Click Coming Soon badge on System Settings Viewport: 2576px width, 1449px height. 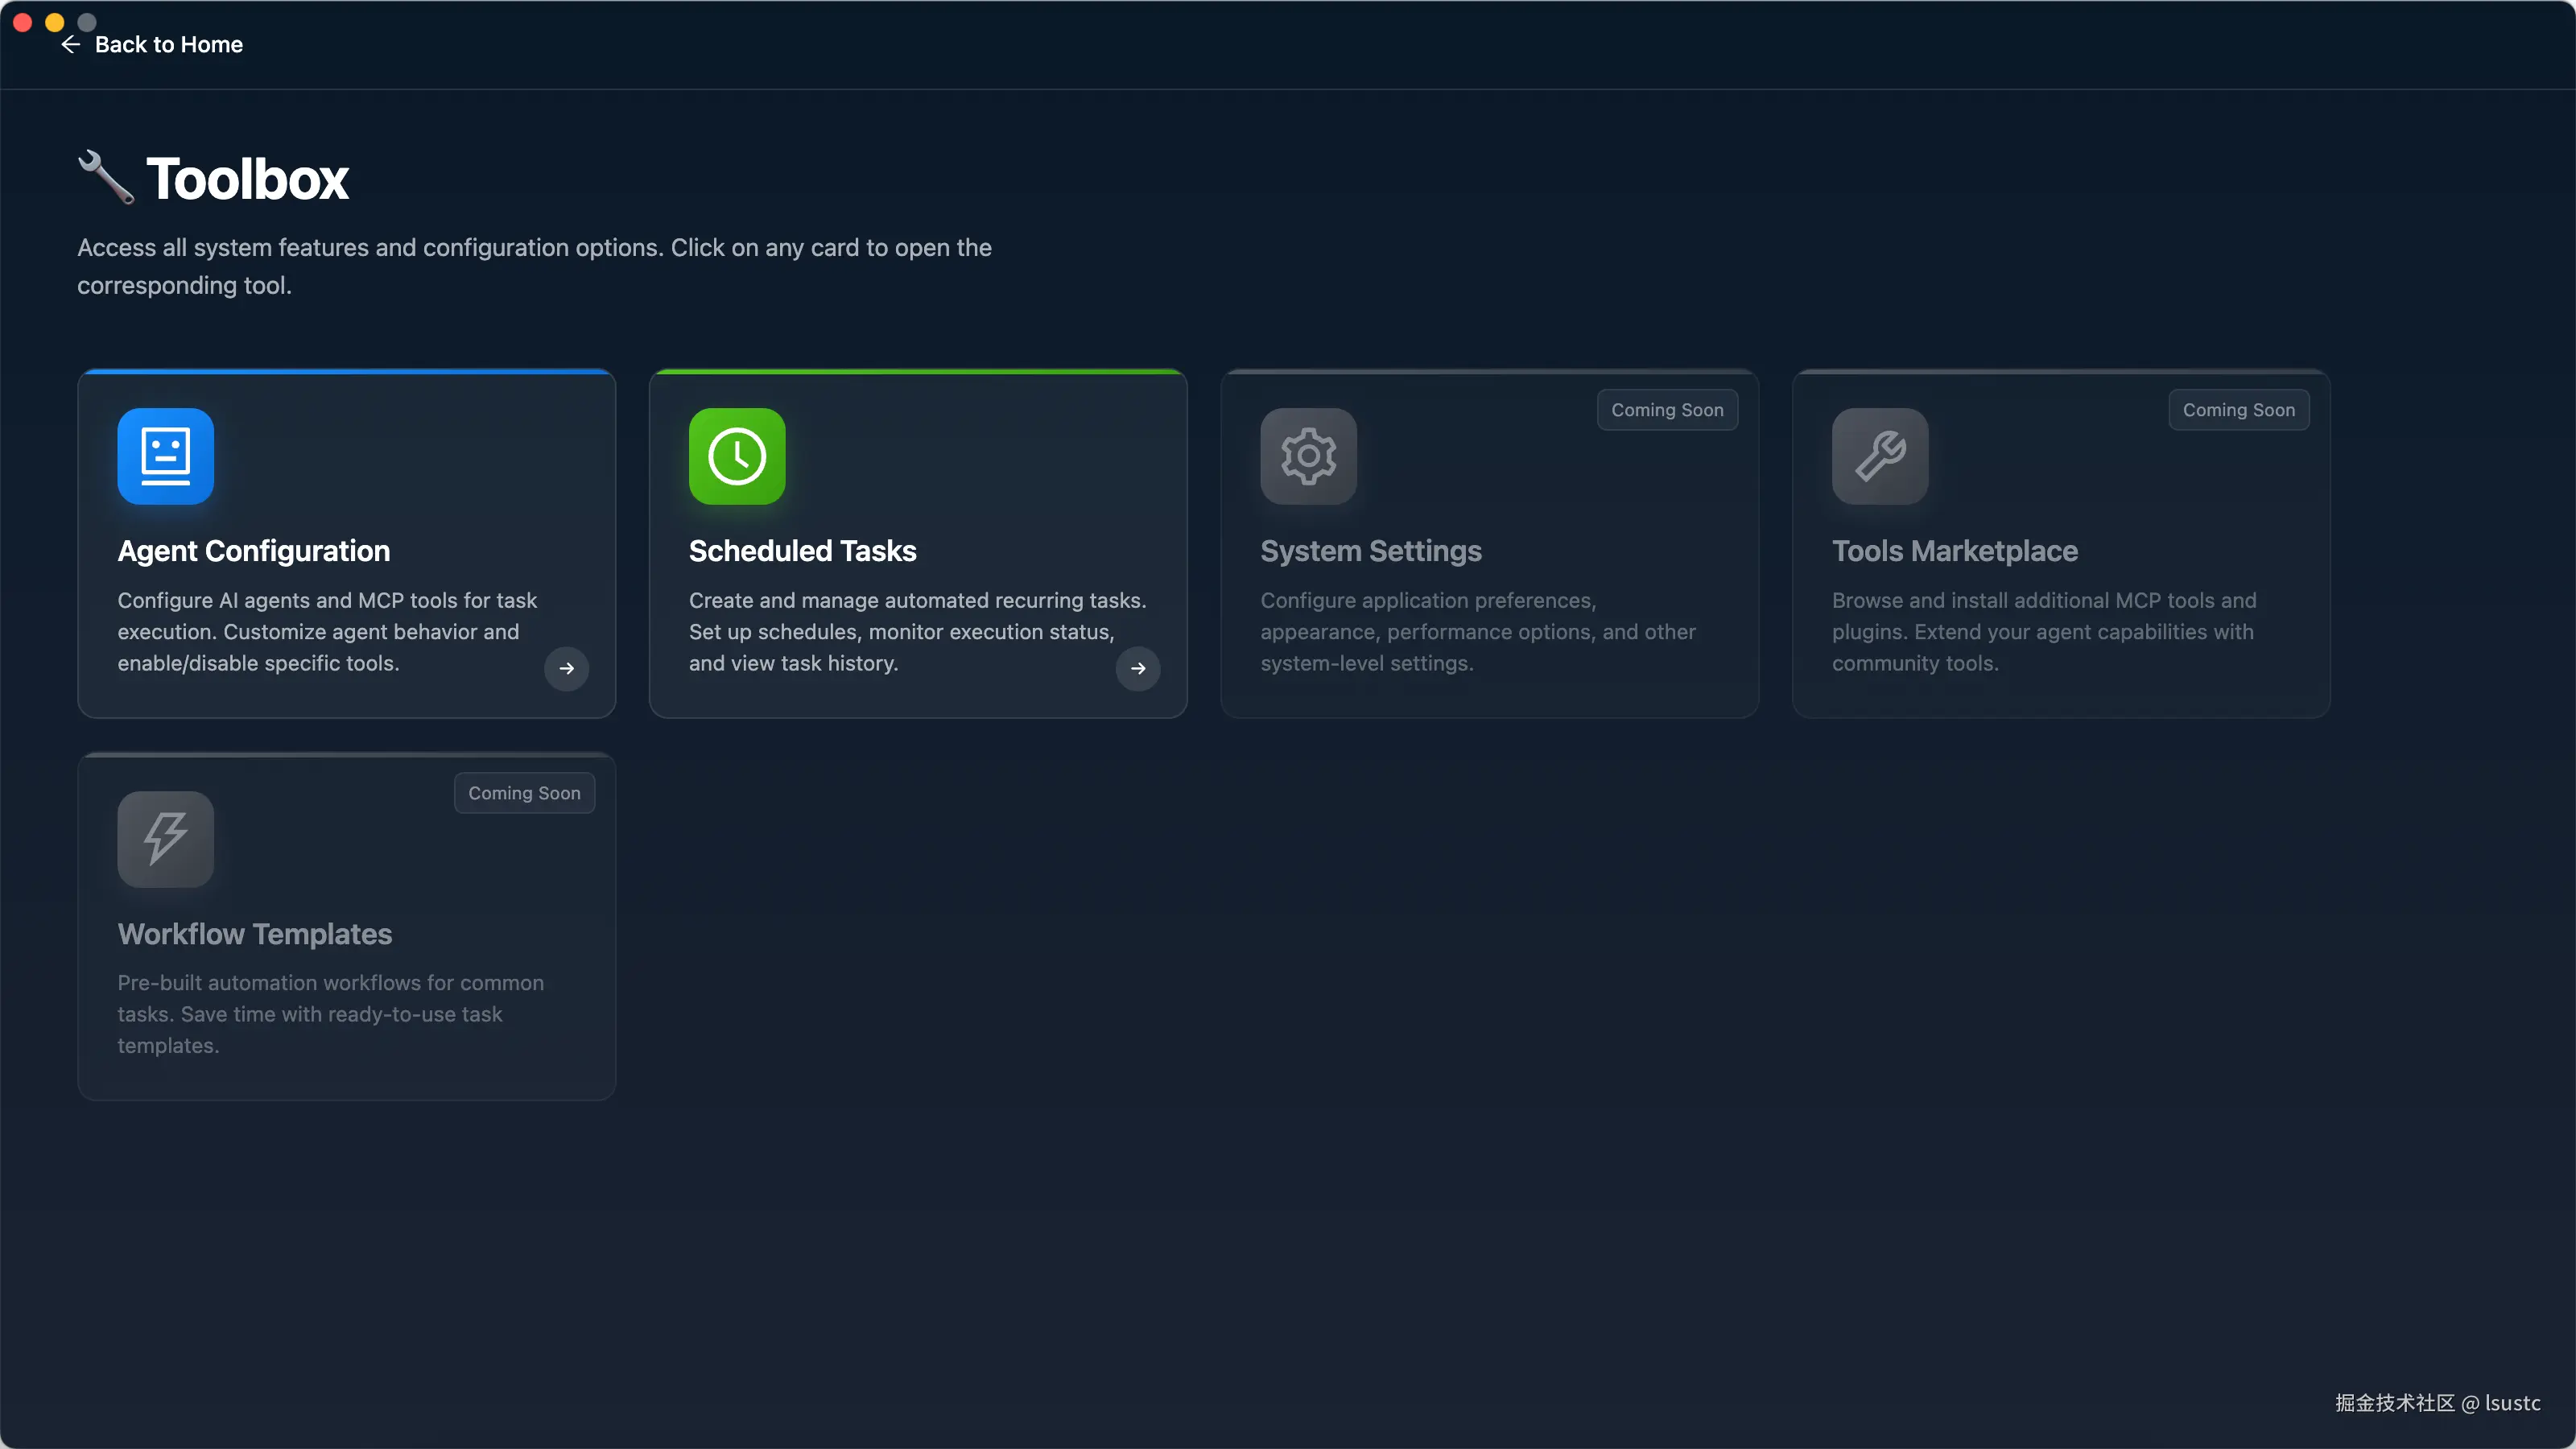click(x=1666, y=410)
